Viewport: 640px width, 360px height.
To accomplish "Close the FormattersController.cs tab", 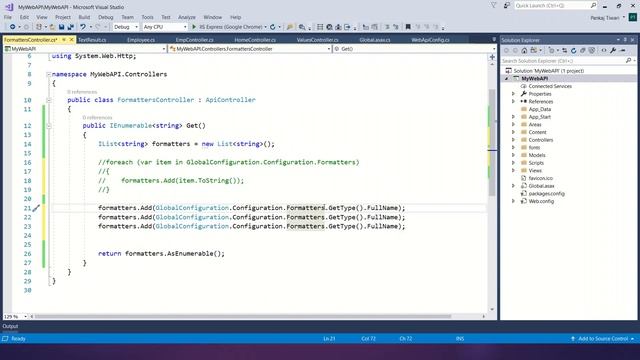I will pyautogui.click(x=71, y=40).
